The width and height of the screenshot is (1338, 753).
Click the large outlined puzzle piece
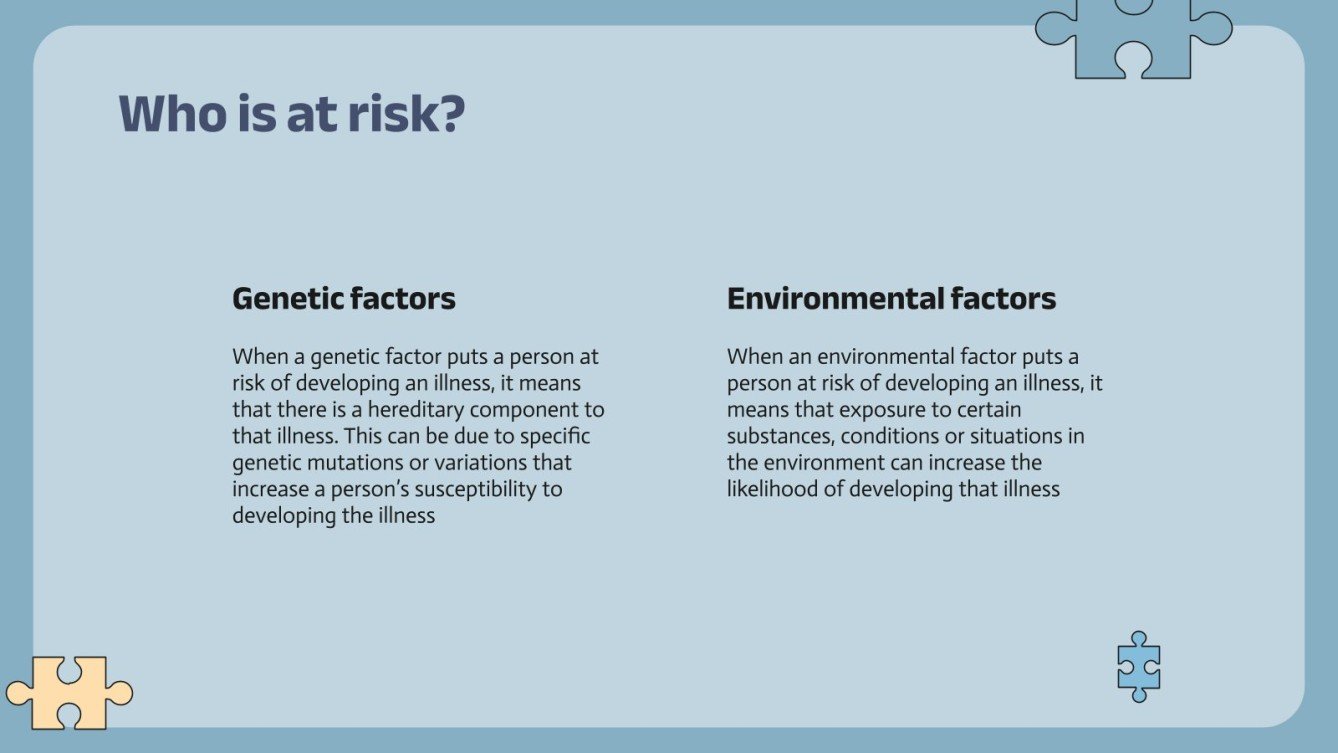1132,38
